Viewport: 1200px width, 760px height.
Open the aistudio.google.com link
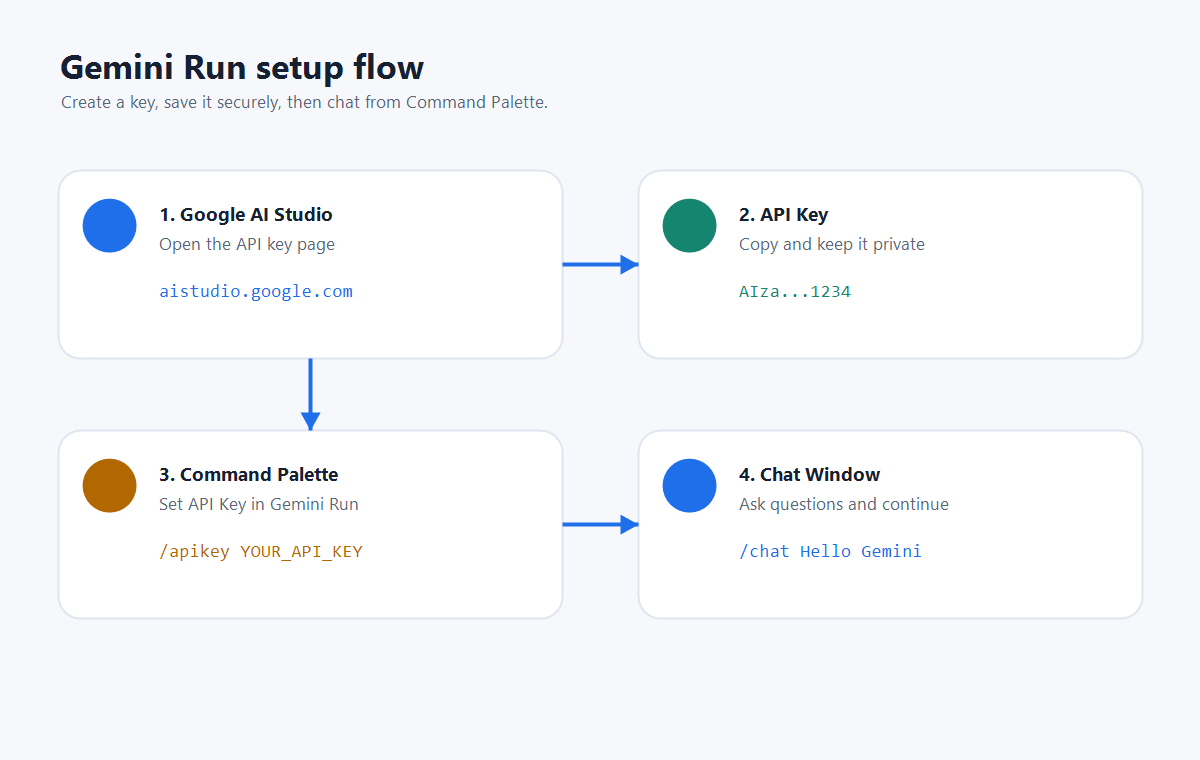(x=256, y=292)
